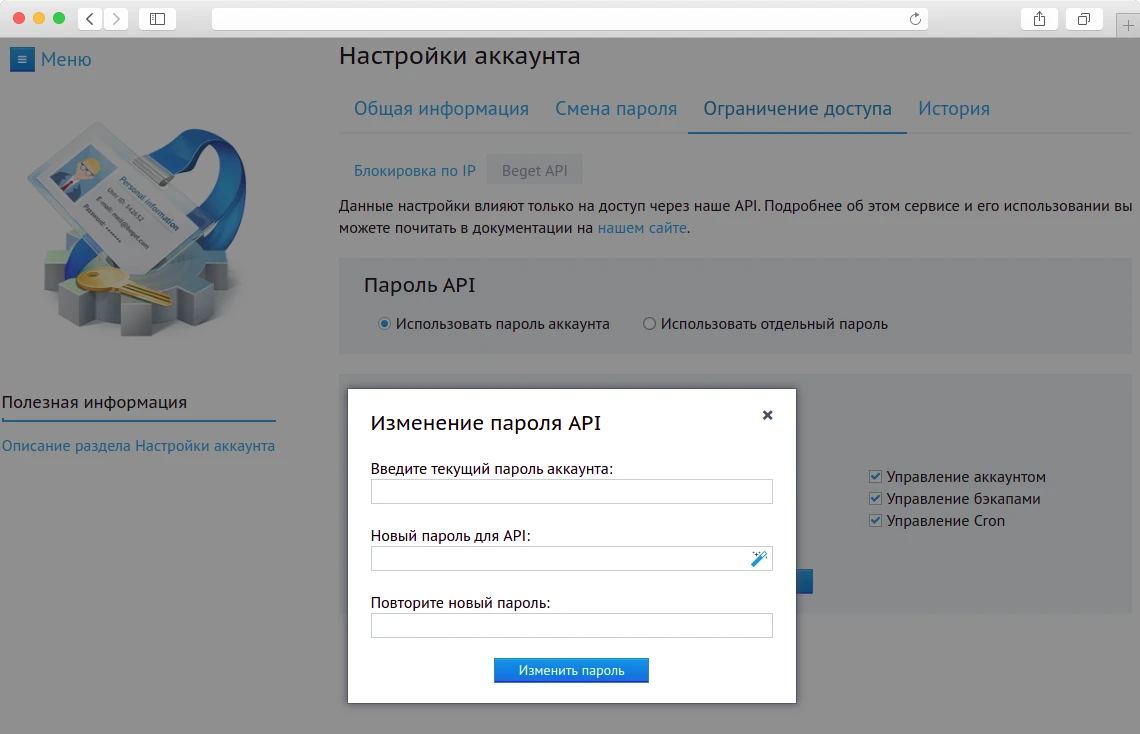Disable «Управление Cron» checkbox
This screenshot has height=734, width=1140.
tap(875, 520)
